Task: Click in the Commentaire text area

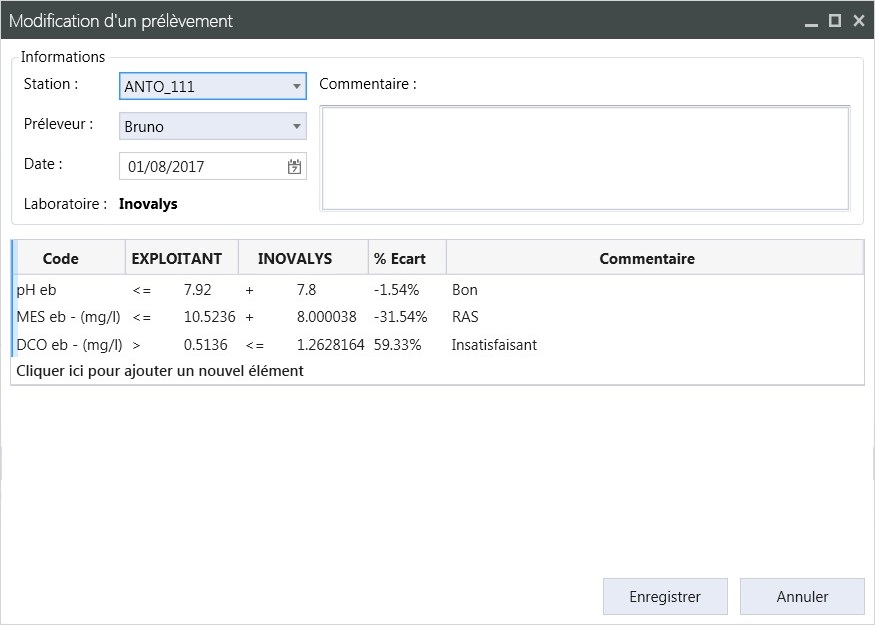Action: click(585, 158)
